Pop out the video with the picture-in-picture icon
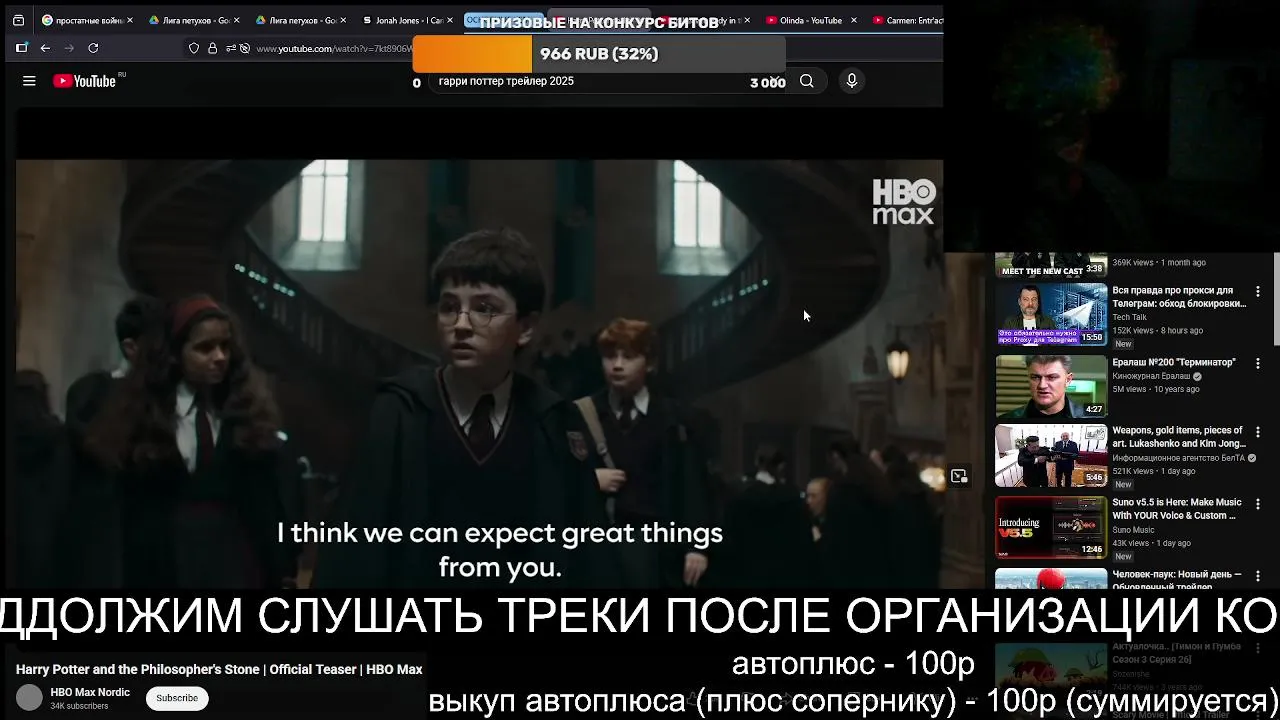 [959, 477]
